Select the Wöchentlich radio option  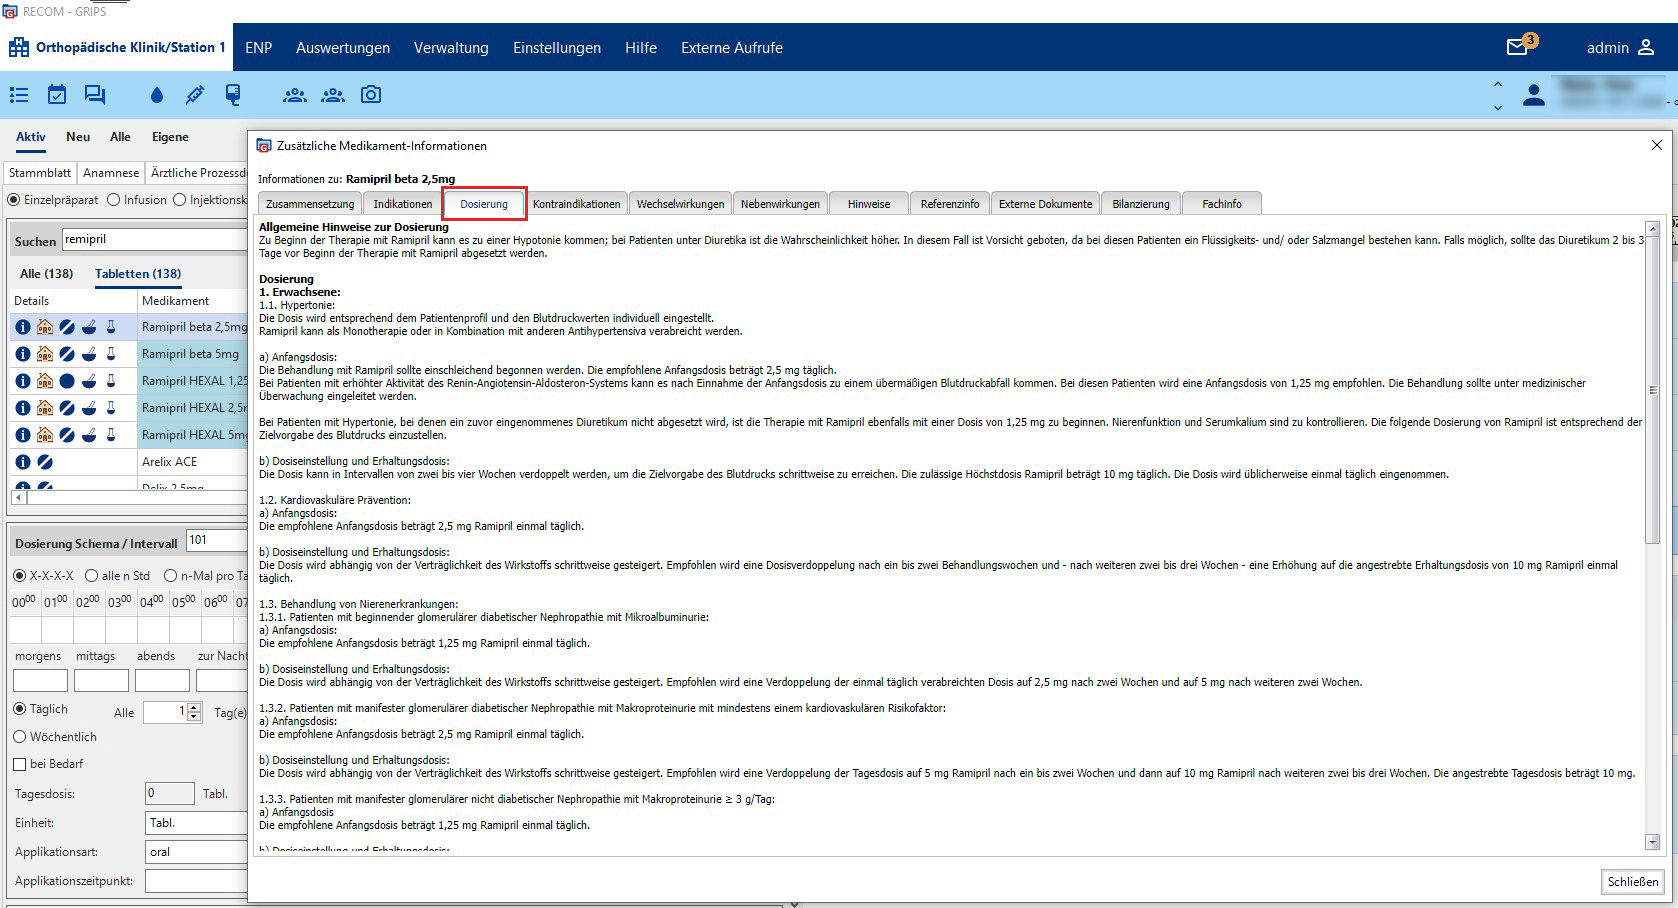[20, 737]
